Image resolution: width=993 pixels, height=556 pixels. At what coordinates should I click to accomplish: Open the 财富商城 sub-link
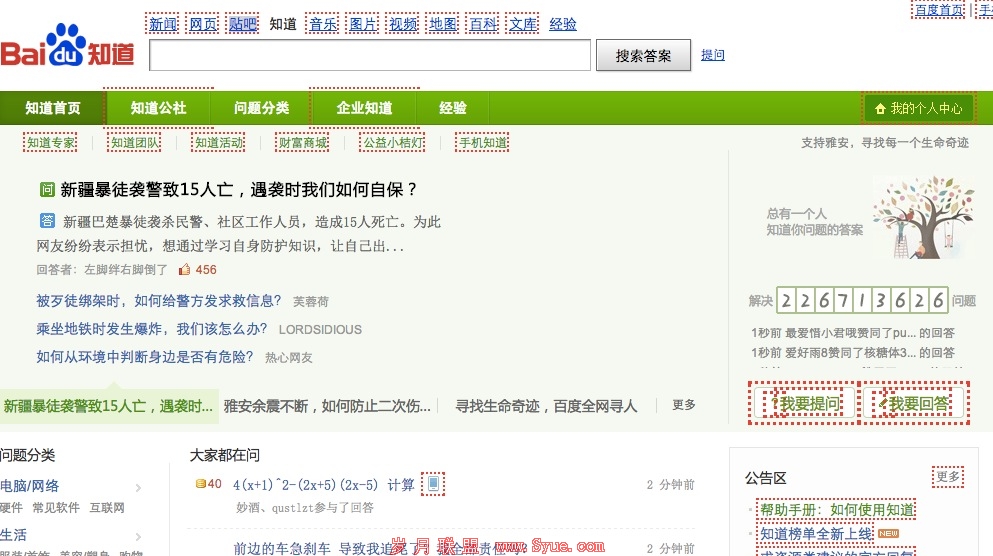(303, 143)
